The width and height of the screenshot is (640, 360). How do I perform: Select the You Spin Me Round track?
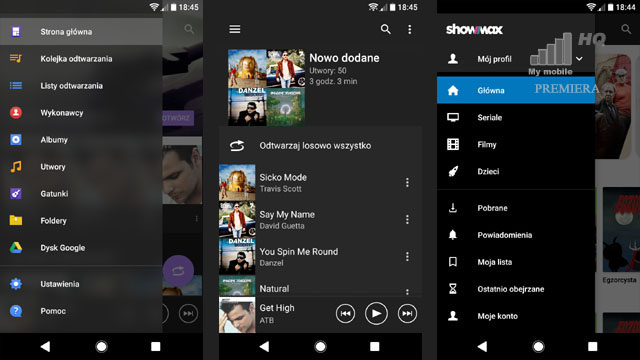click(320, 256)
